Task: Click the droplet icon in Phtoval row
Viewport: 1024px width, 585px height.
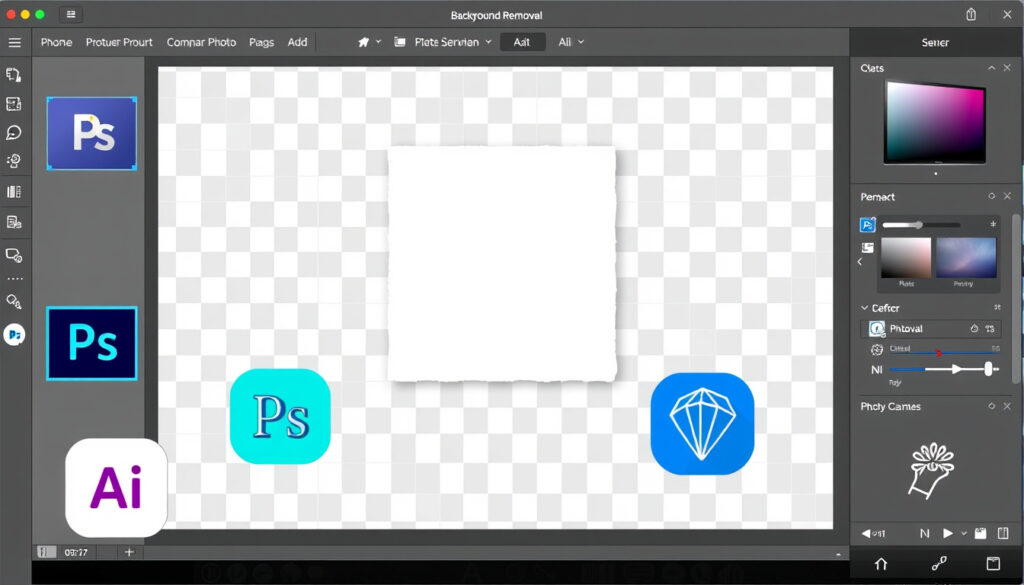Action: tap(974, 329)
